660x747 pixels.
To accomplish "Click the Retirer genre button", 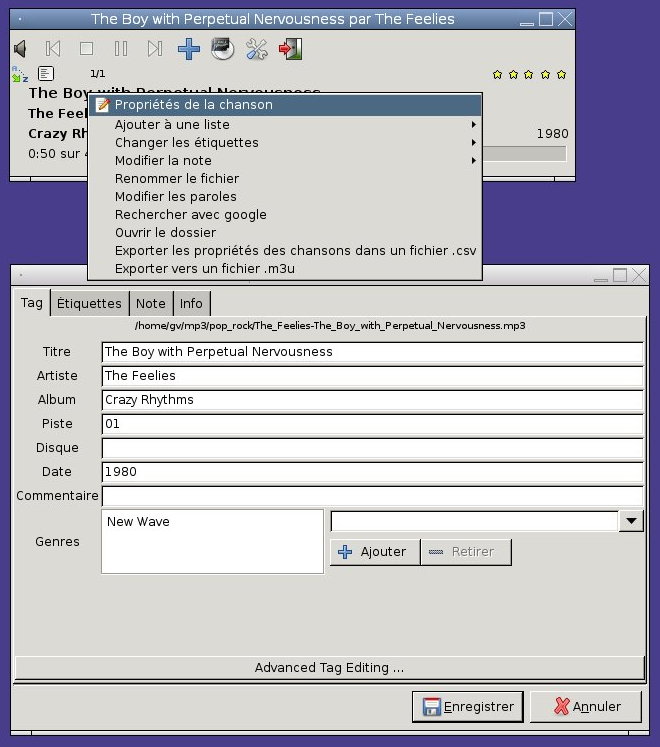I will click(x=466, y=552).
